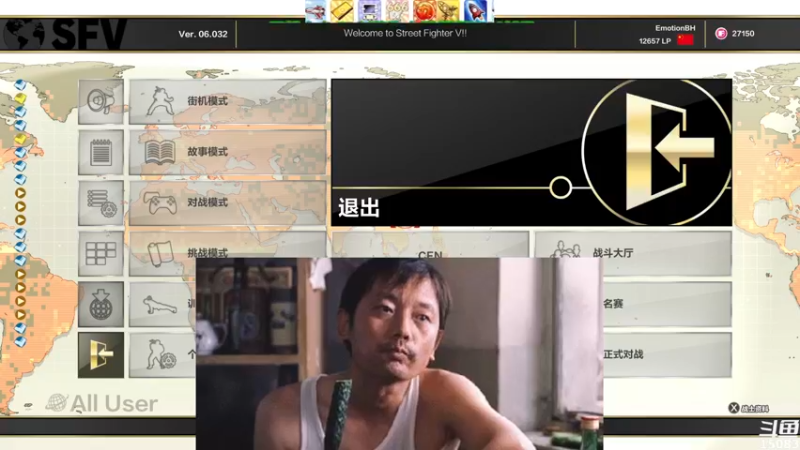Open the notepad icon tile
The height and width of the screenshot is (450, 800).
tap(101, 152)
